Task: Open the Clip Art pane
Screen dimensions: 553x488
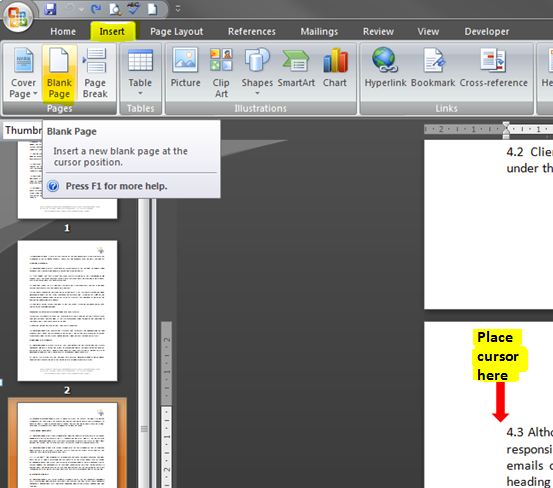Action: tap(221, 73)
